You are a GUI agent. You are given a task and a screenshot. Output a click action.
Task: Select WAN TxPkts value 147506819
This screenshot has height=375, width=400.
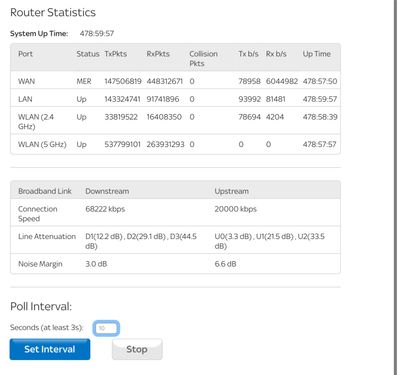(123, 81)
